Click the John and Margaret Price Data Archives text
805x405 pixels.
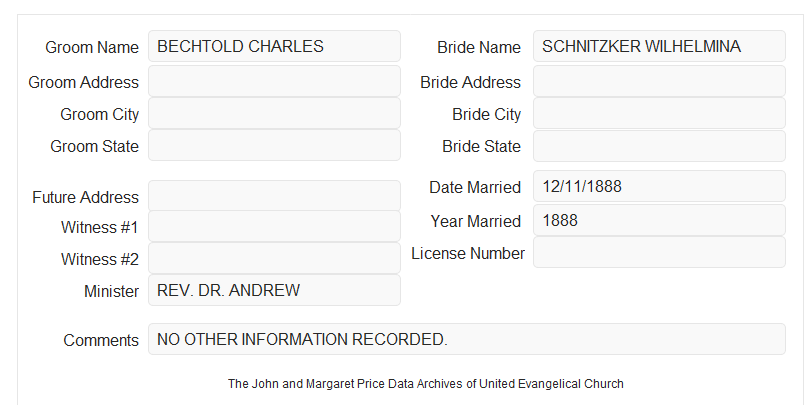pos(426,383)
